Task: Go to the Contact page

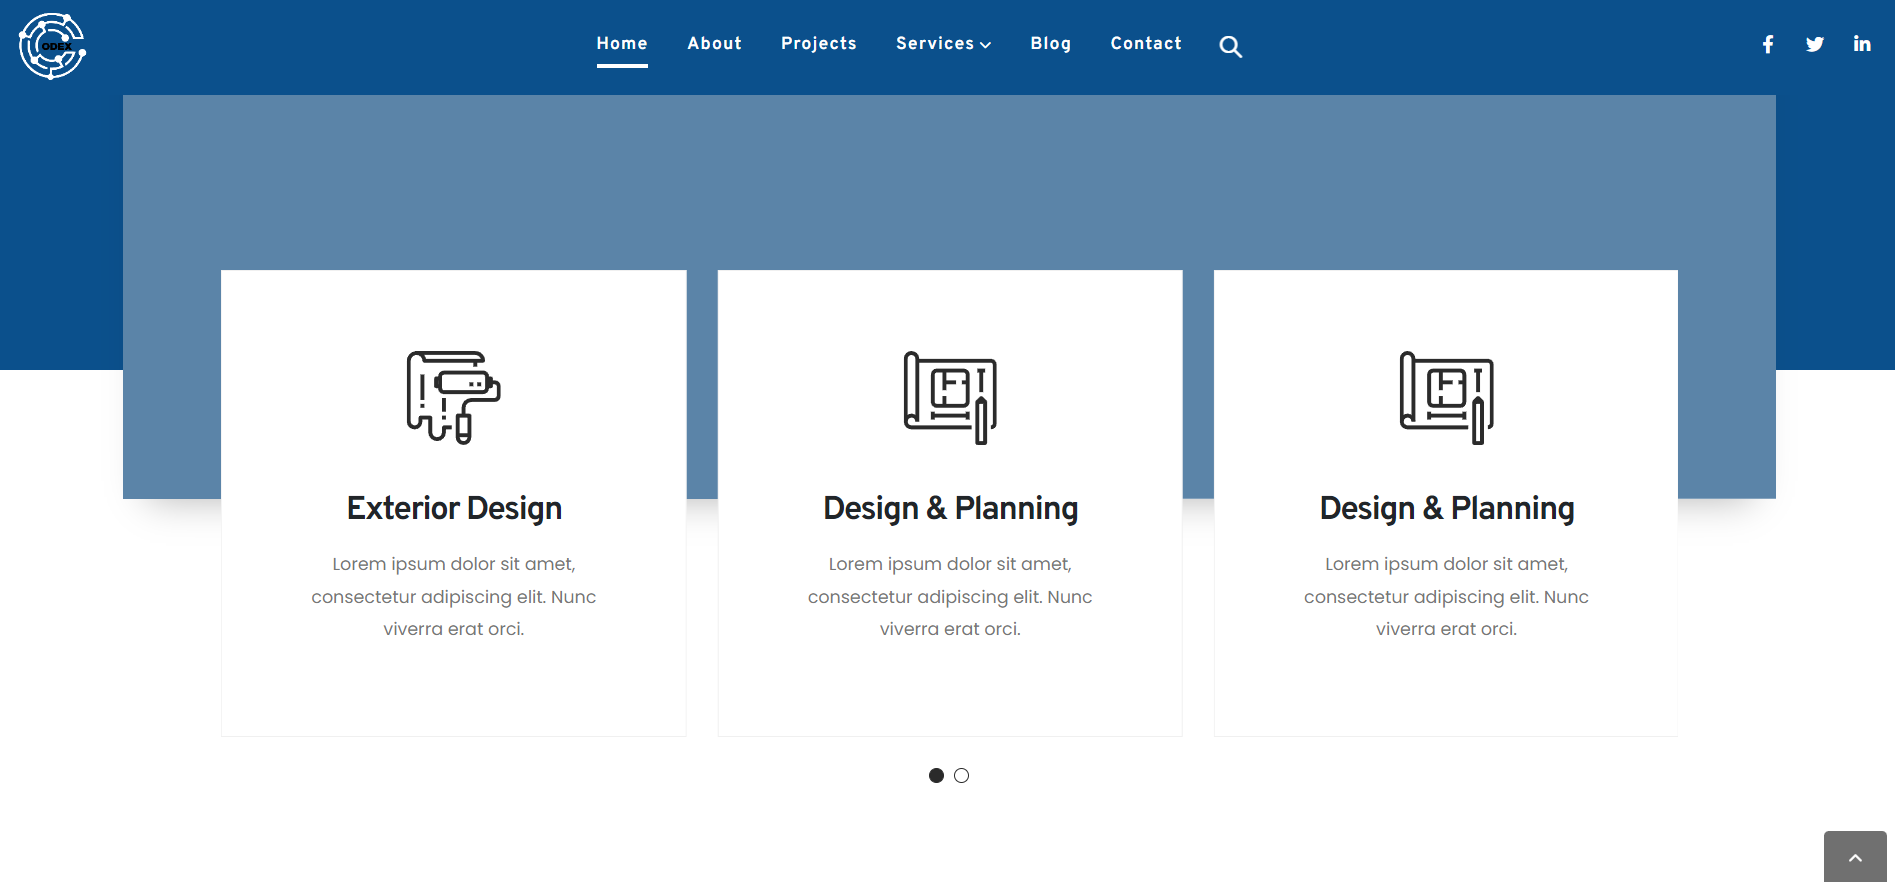Action: 1146,44
